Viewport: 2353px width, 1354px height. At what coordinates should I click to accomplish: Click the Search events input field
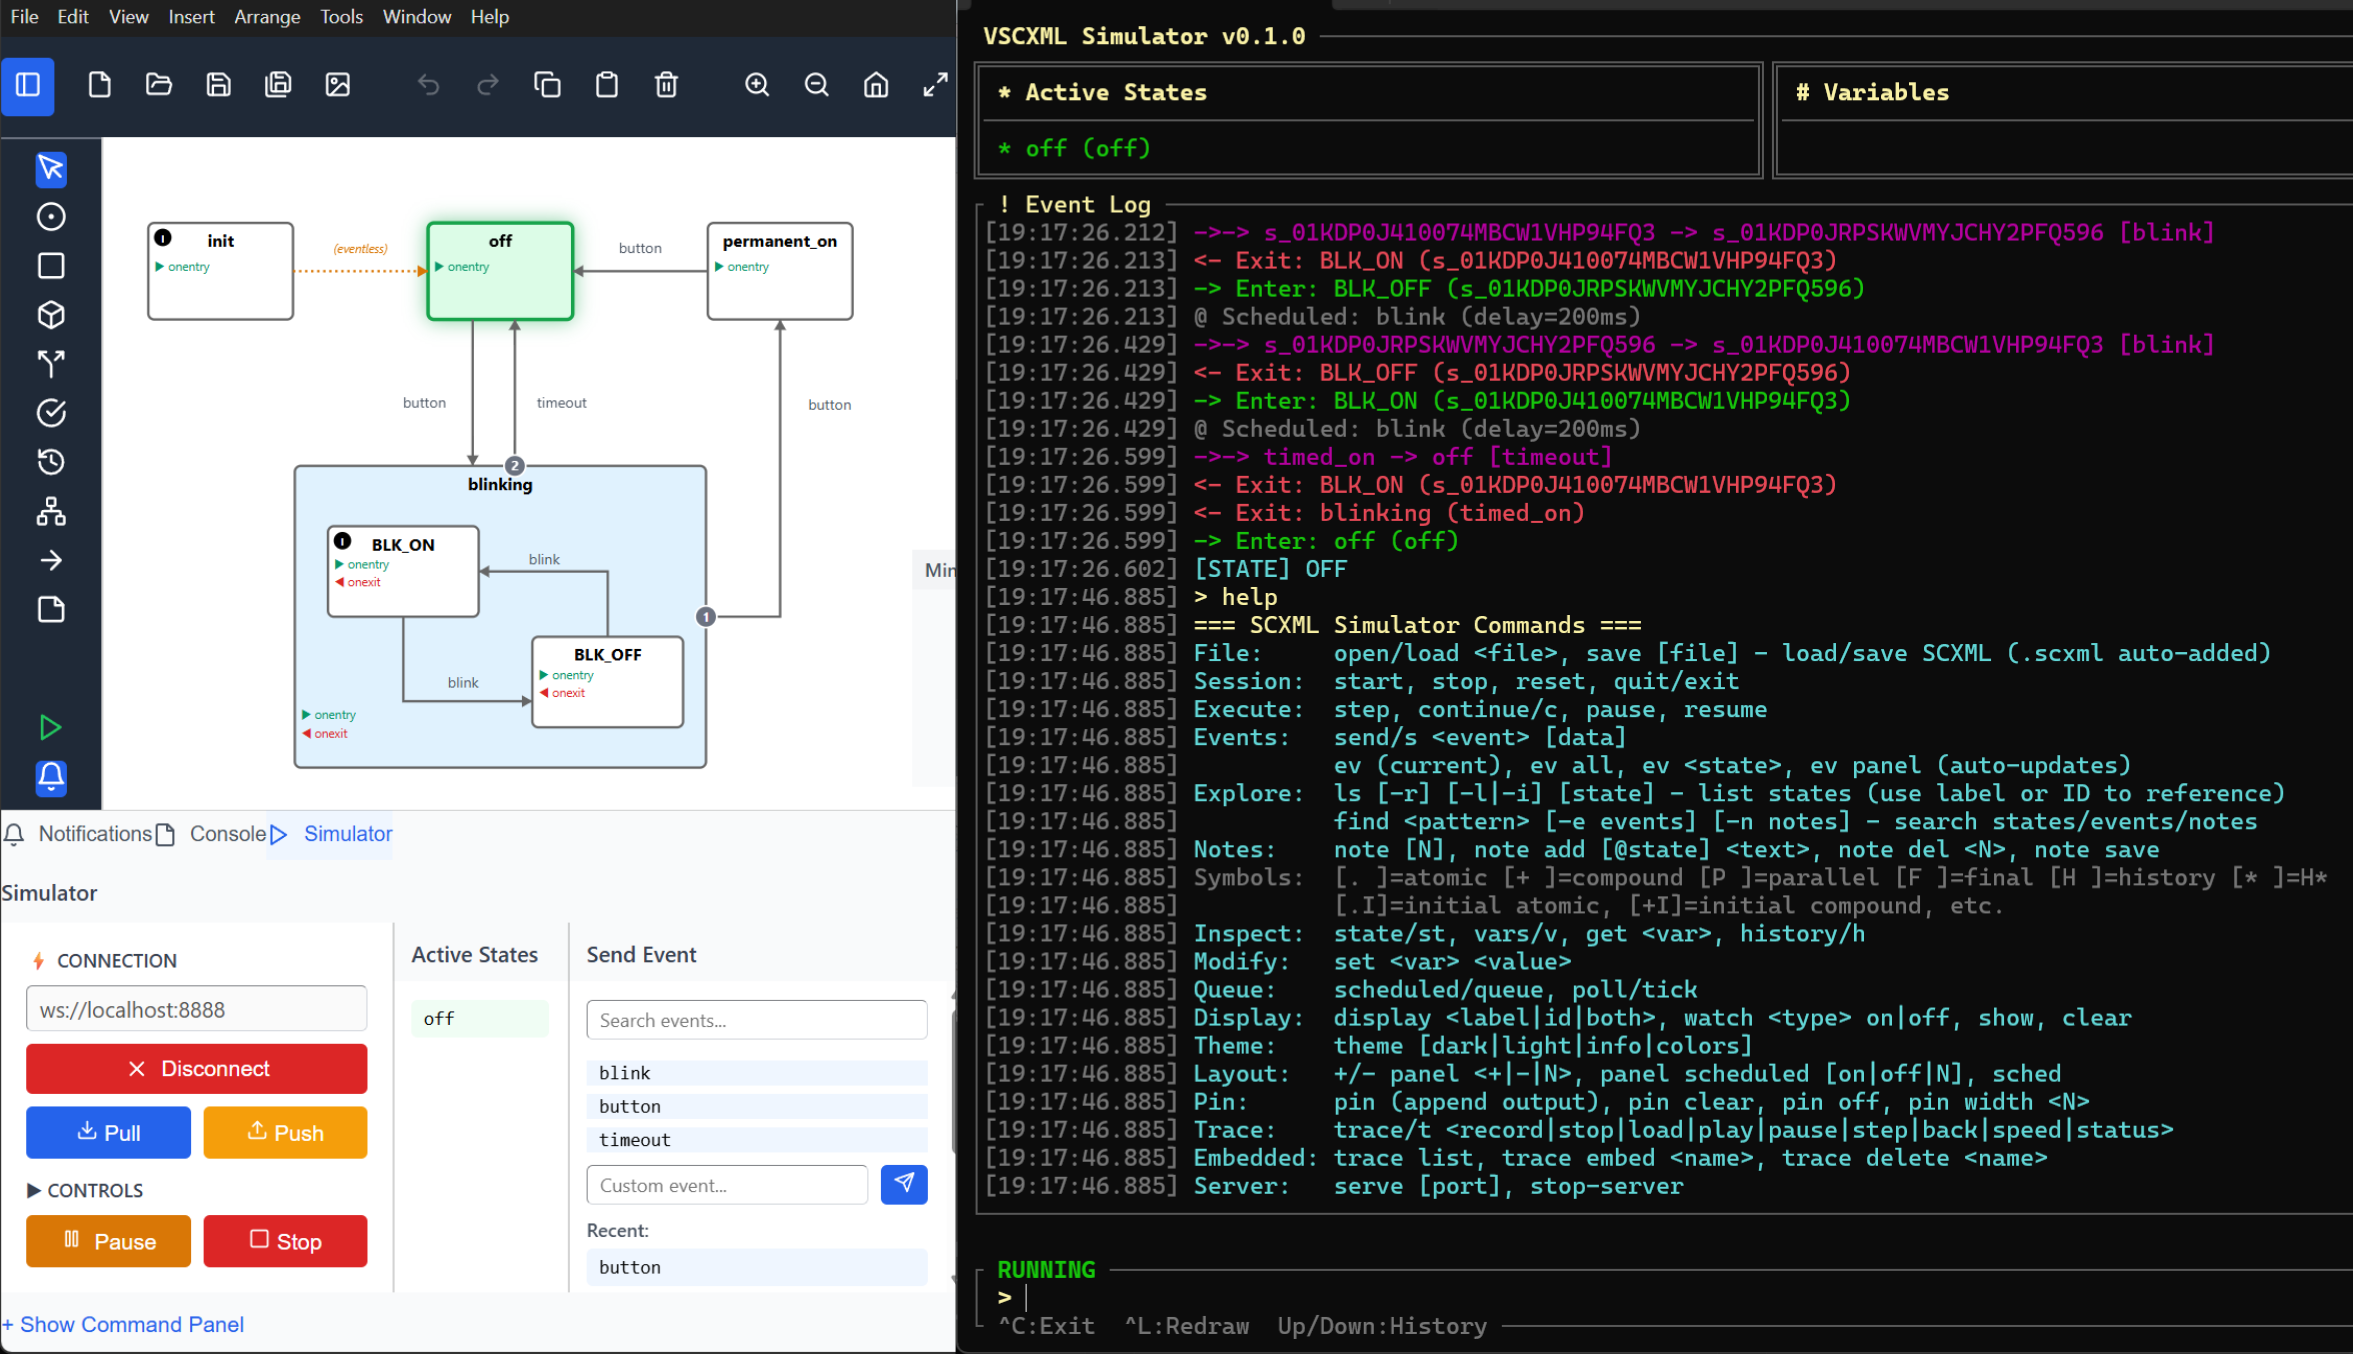point(757,1020)
